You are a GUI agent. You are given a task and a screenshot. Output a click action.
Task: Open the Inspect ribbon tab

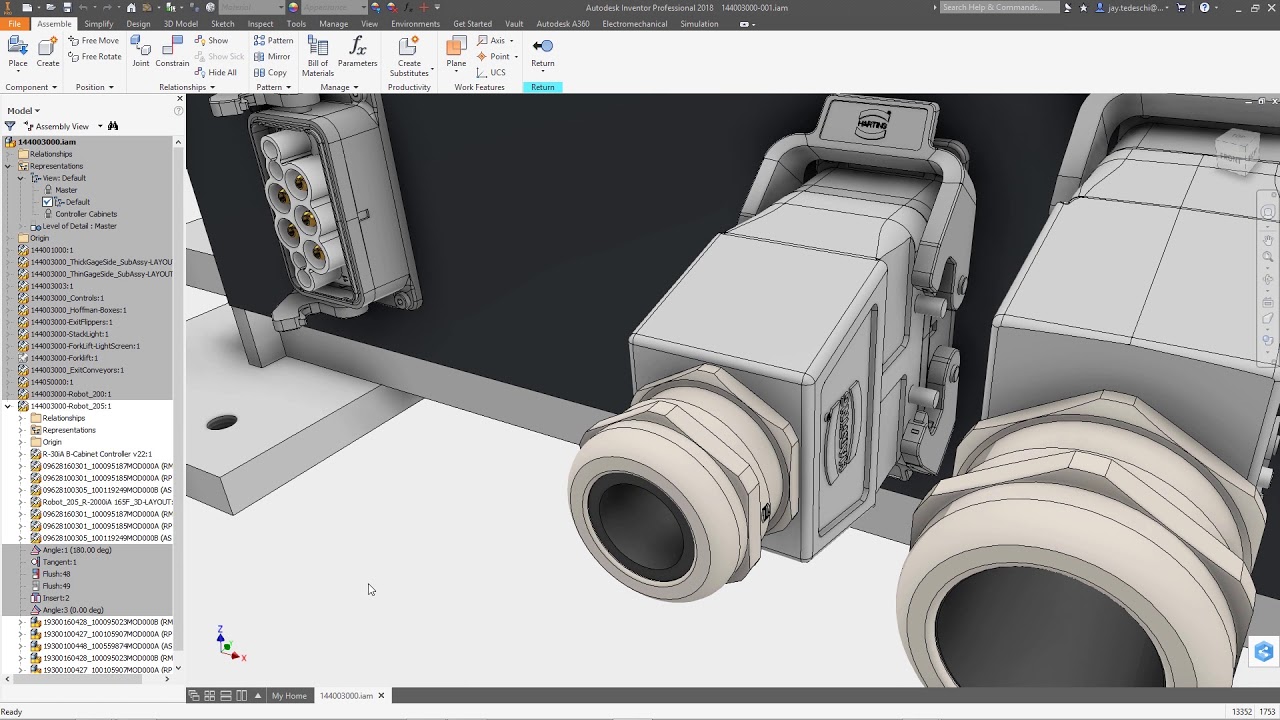click(260, 24)
